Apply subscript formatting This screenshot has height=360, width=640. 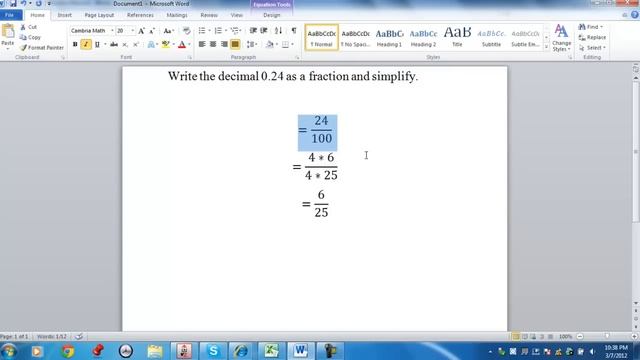click(125, 44)
